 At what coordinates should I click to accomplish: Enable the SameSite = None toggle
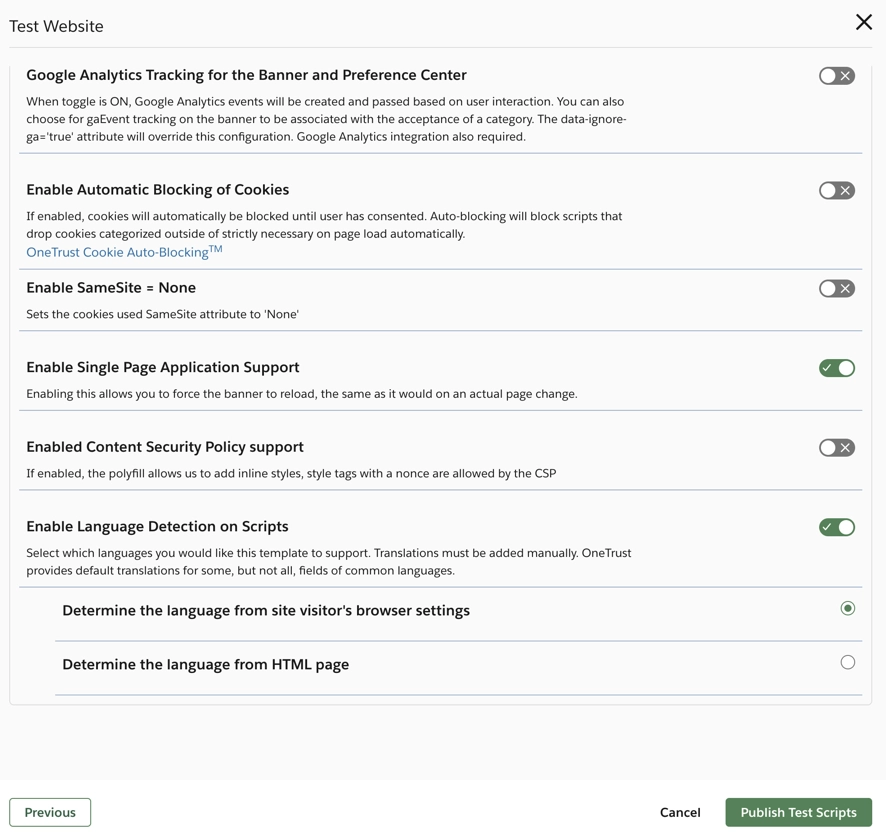(x=836, y=289)
